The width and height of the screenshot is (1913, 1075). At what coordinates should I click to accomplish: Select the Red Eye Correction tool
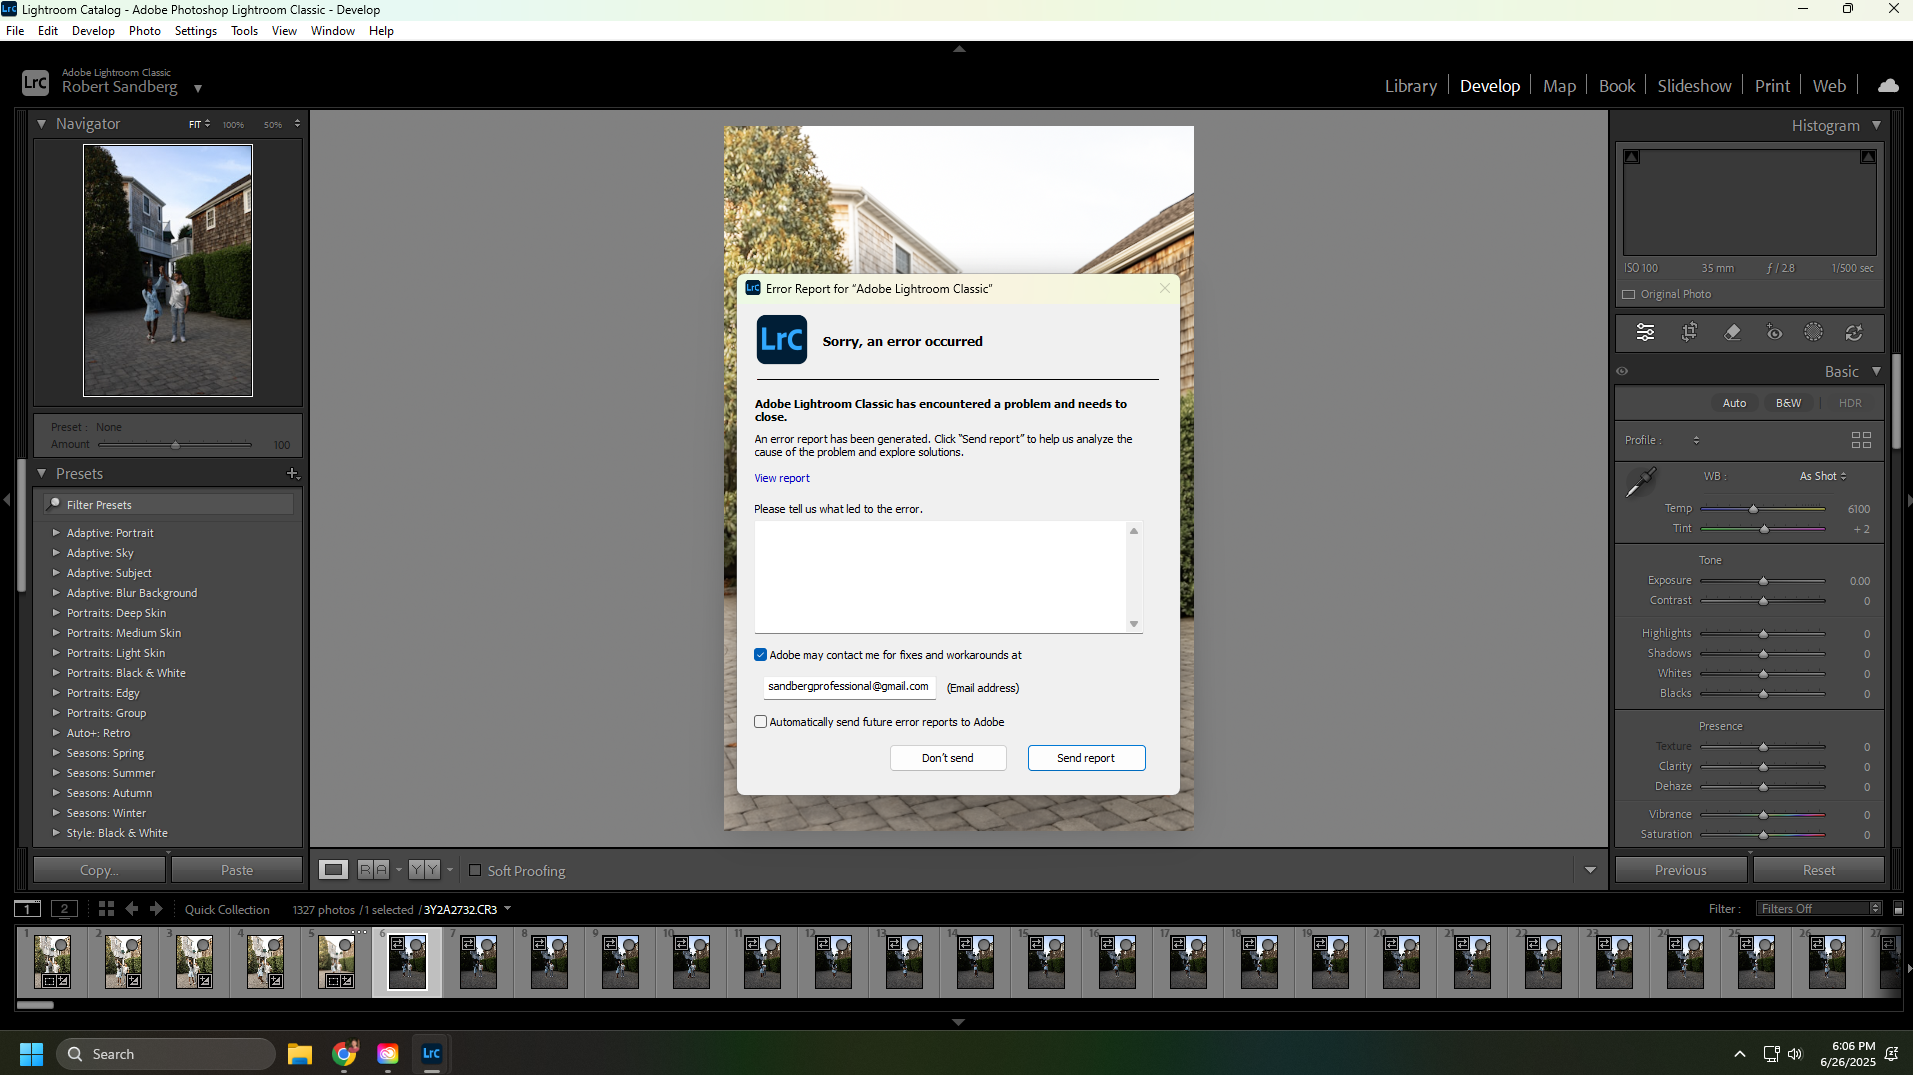[x=1775, y=333]
